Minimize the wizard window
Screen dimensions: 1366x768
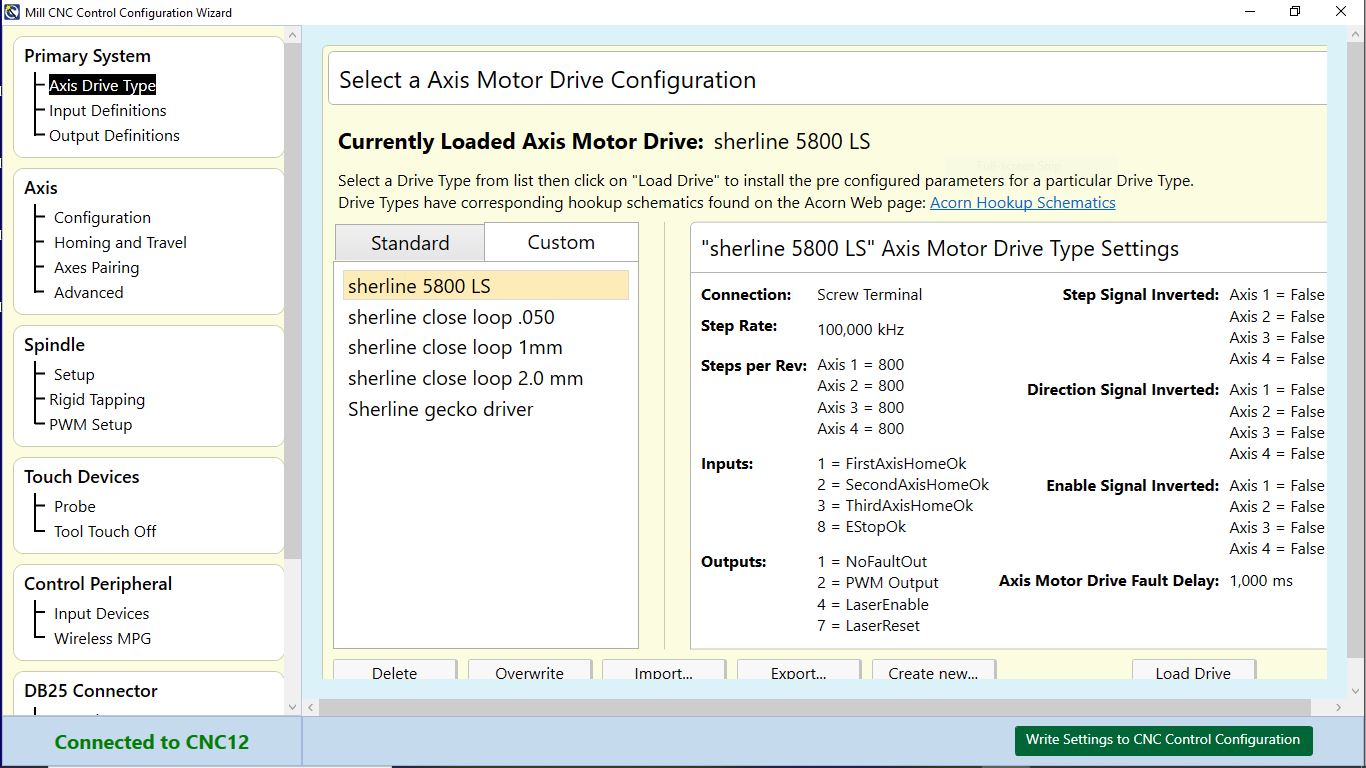click(1249, 12)
